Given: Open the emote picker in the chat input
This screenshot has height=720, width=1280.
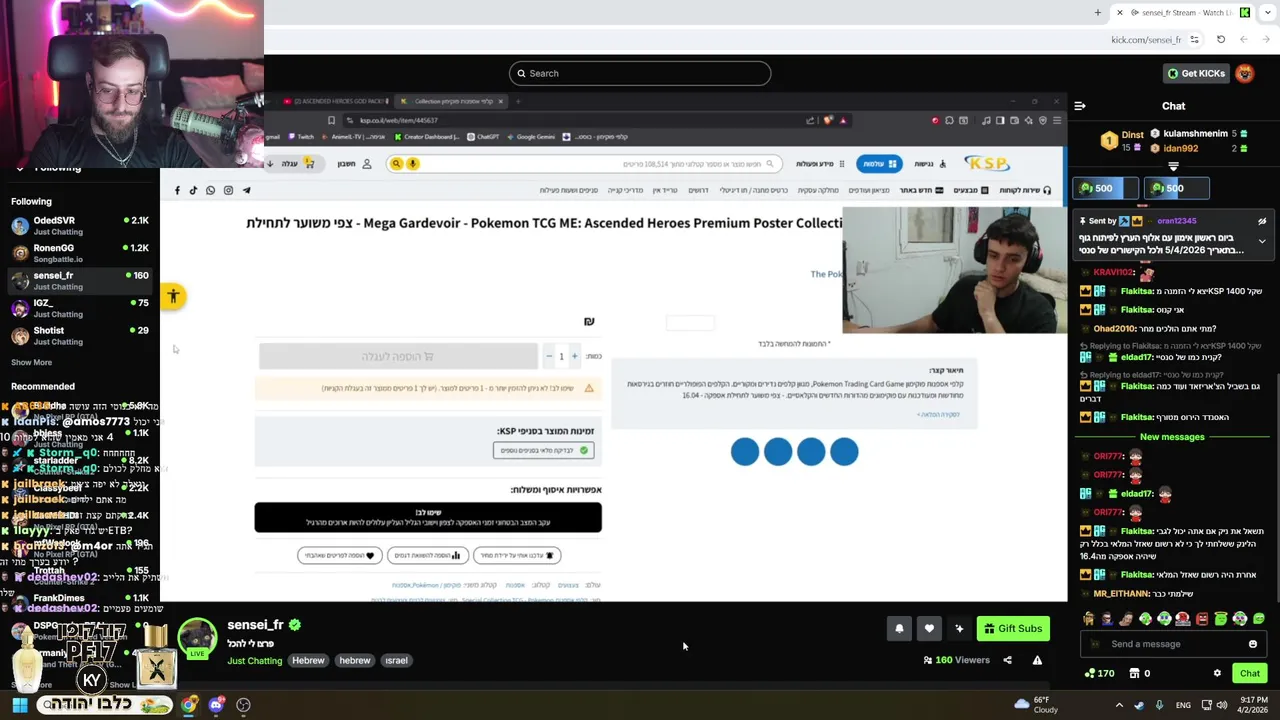Looking at the screenshot, I should point(1252,644).
